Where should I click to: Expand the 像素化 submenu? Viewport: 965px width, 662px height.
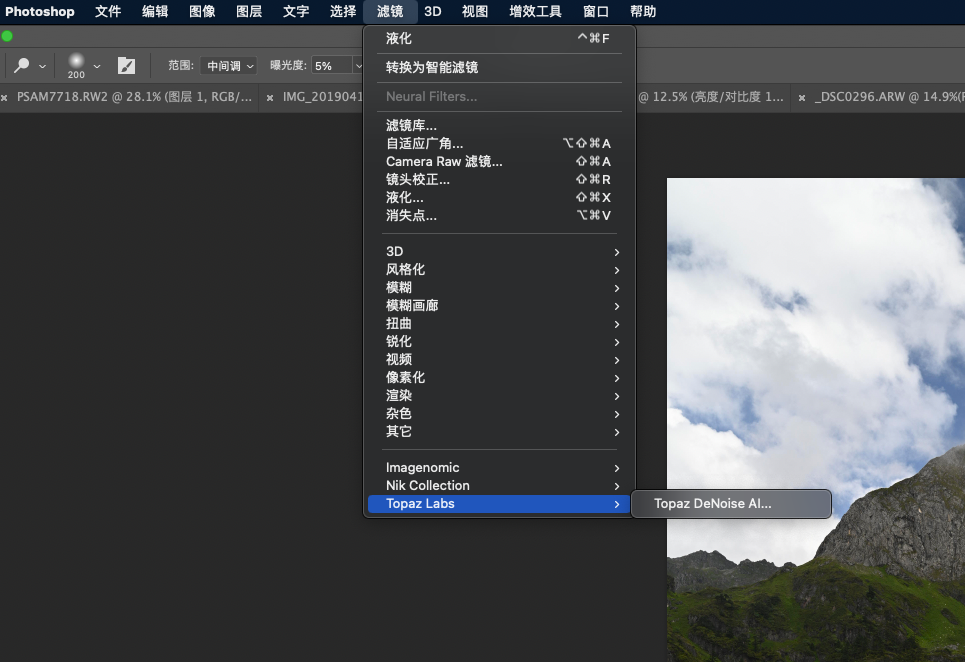pos(499,377)
